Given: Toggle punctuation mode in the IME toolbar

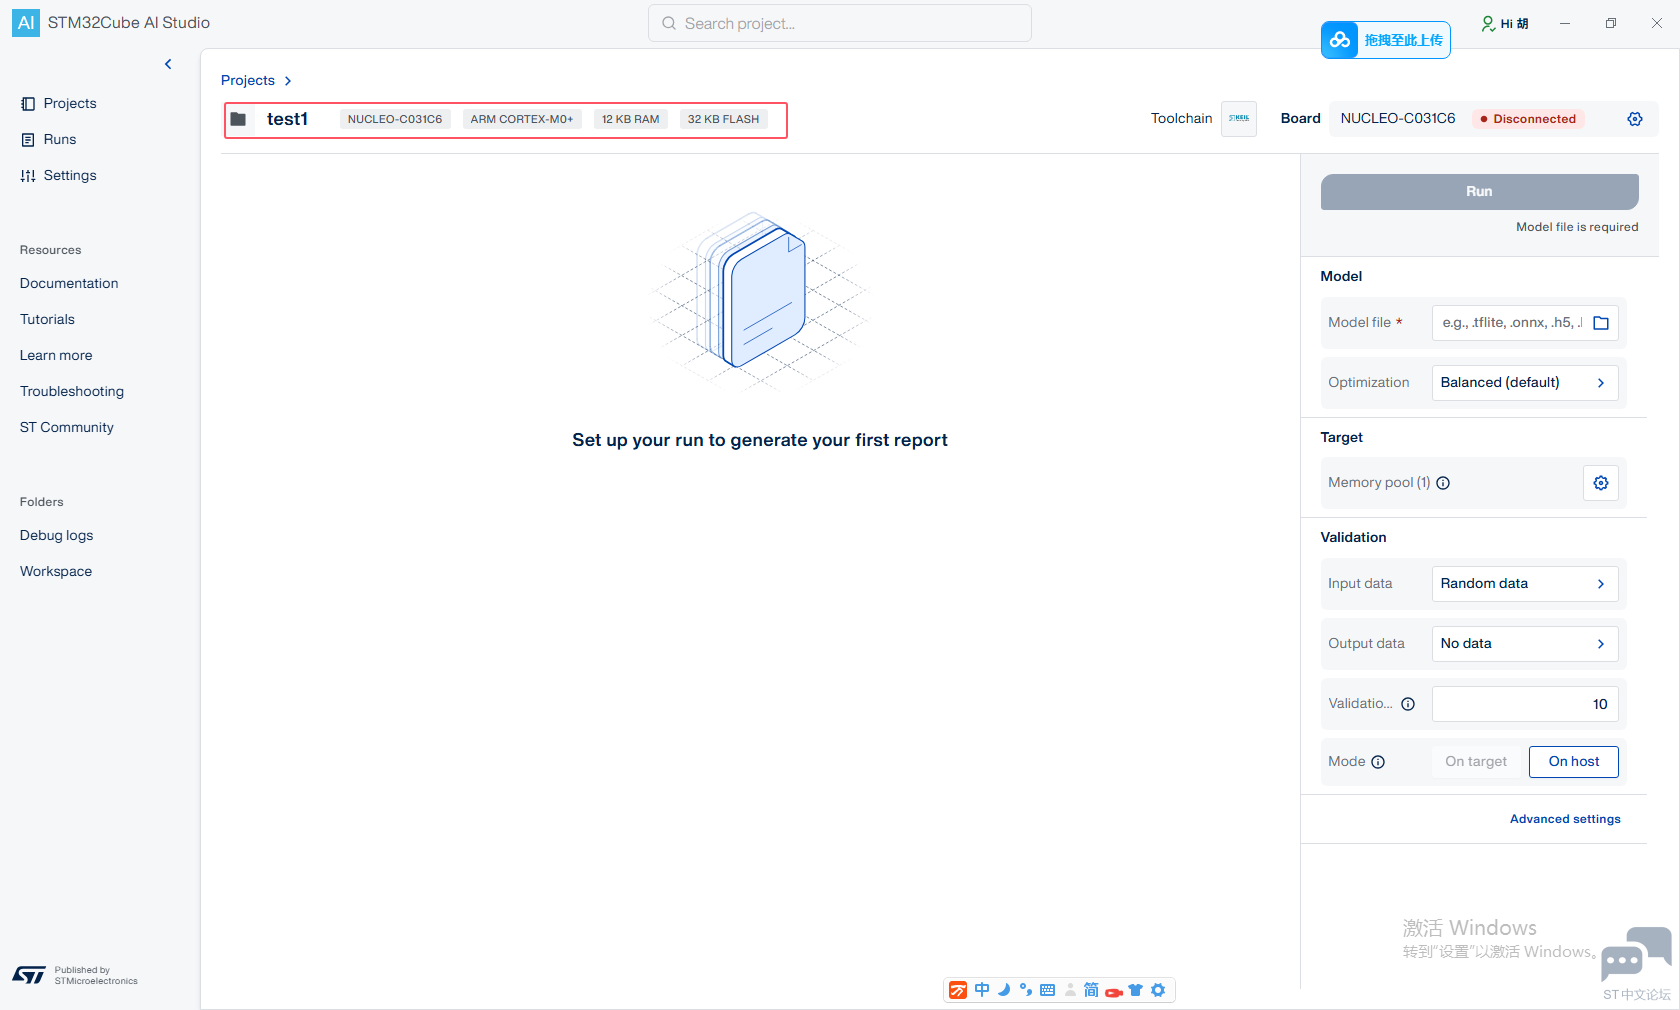Looking at the screenshot, I should pos(1026,990).
